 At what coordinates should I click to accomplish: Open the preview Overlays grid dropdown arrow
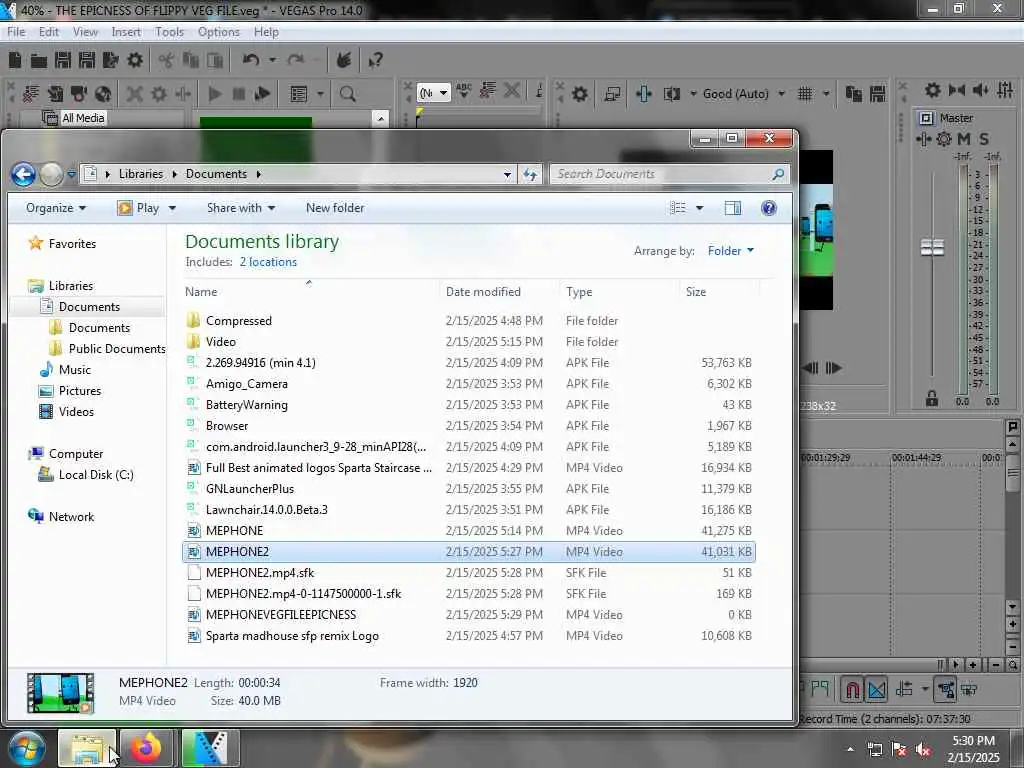(826, 94)
